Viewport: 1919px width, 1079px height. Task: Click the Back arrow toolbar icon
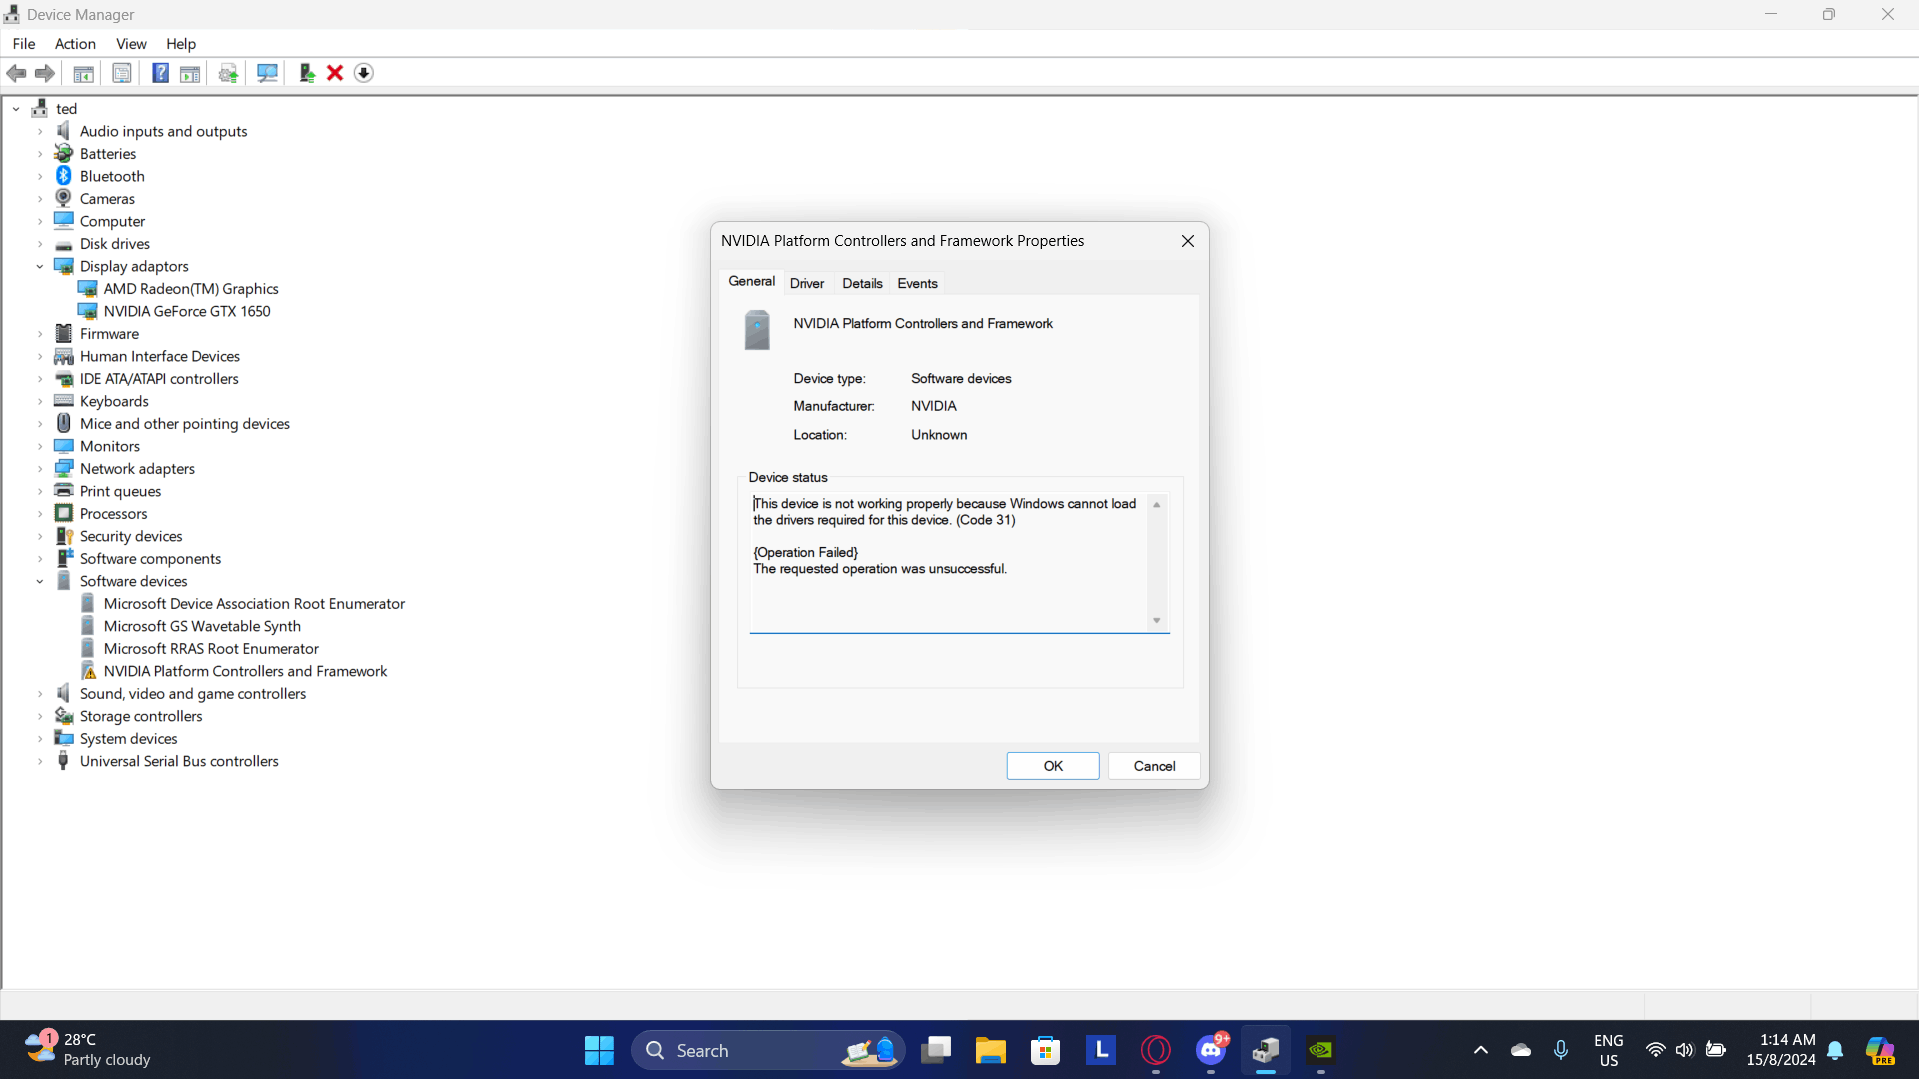tap(16, 73)
